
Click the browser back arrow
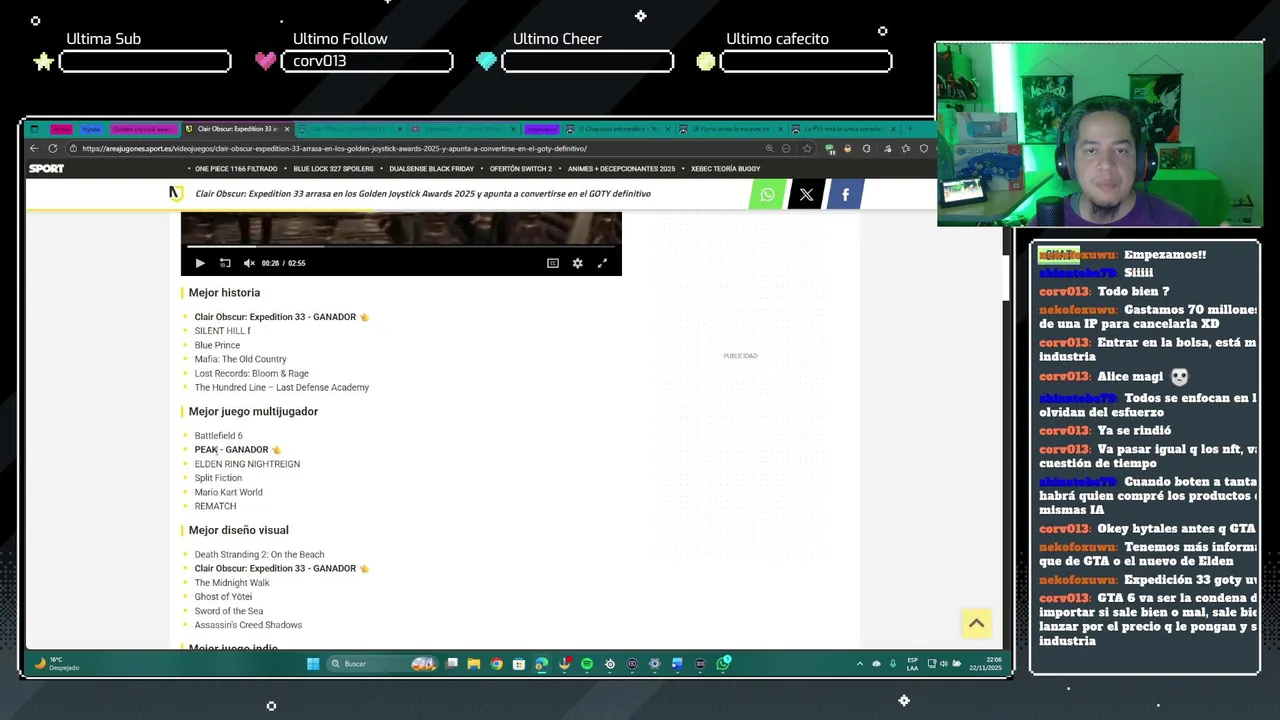point(34,148)
